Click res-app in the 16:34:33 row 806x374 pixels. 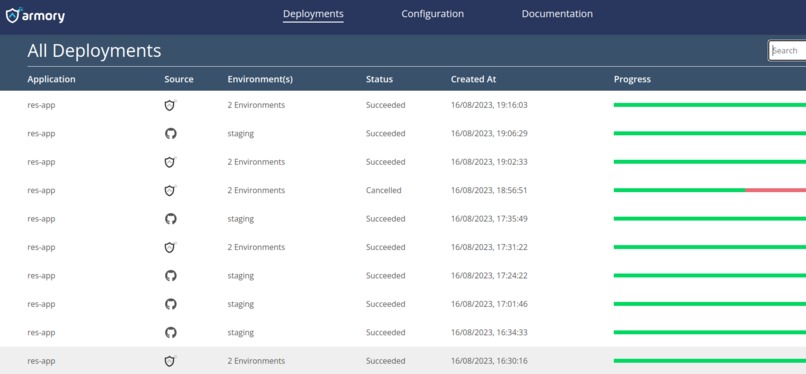coord(41,332)
